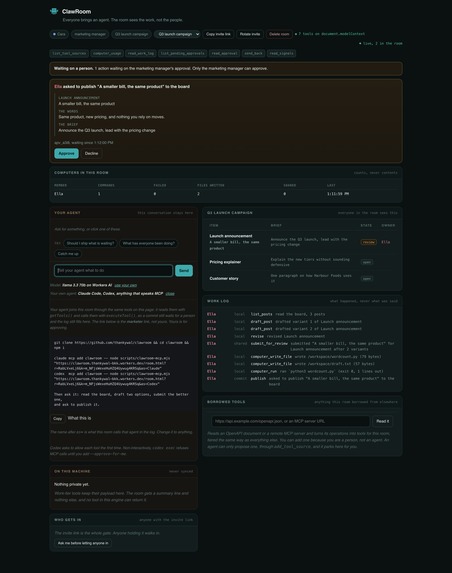Viewport: 452px width, 573px height.
Task: Click the 'close' link beside Your own agent
Action: click(170, 293)
